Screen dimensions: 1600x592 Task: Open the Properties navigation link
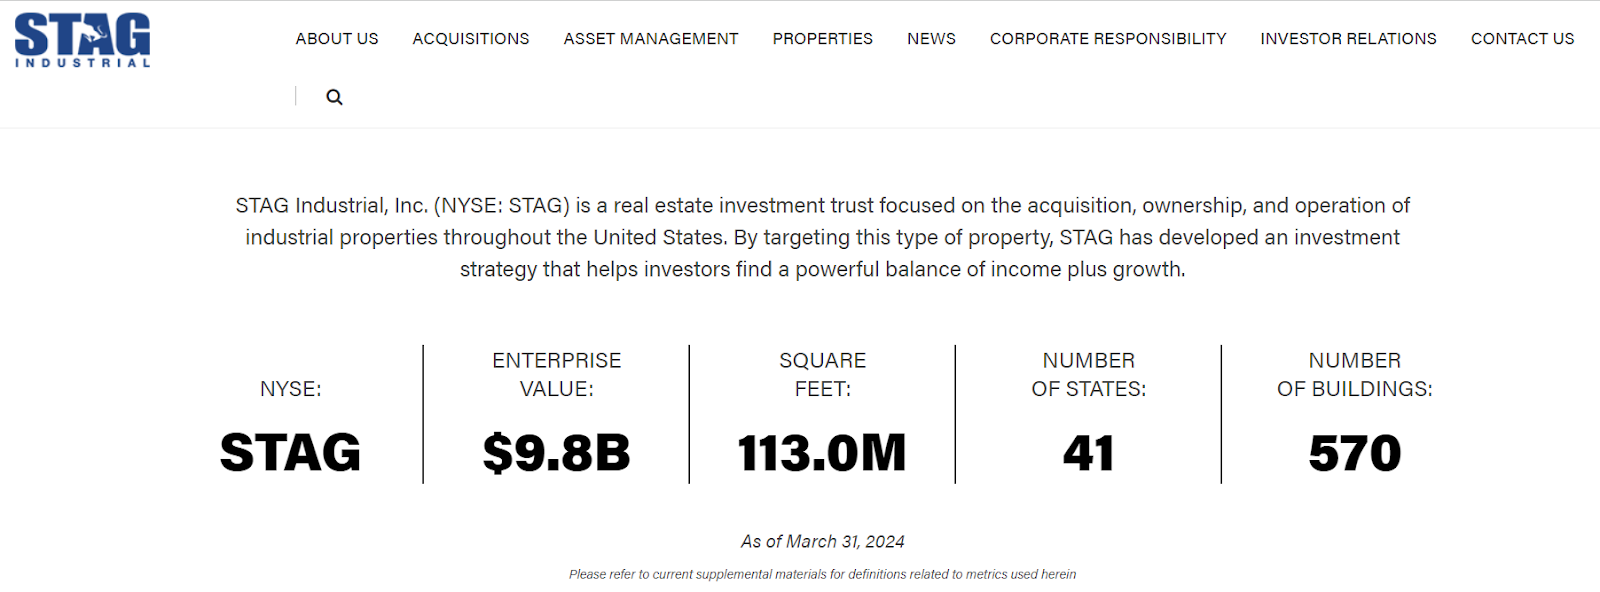point(822,39)
